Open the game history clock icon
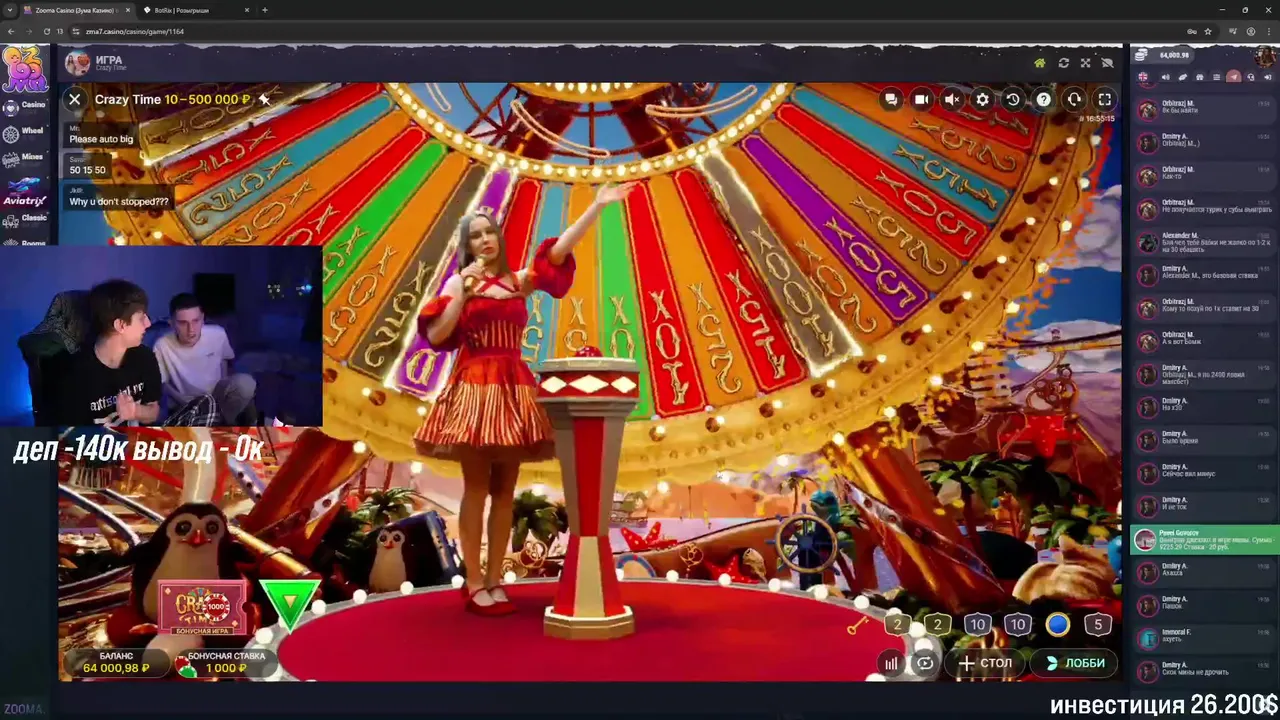Image resolution: width=1280 pixels, height=720 pixels. [1013, 99]
